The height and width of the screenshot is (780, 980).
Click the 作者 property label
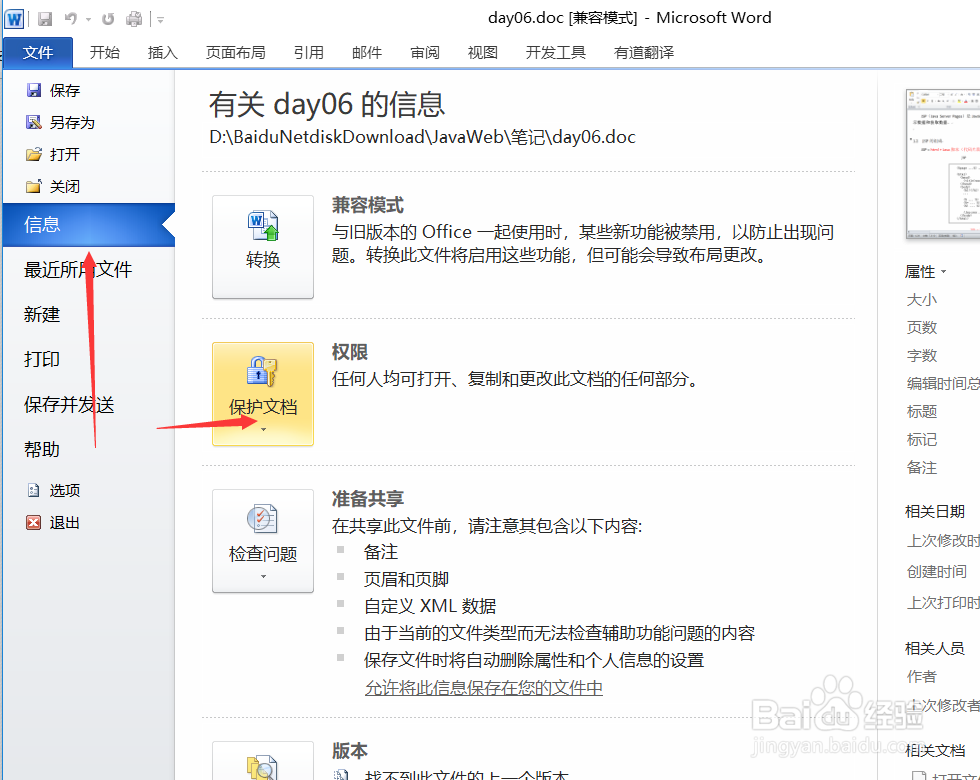click(x=922, y=676)
